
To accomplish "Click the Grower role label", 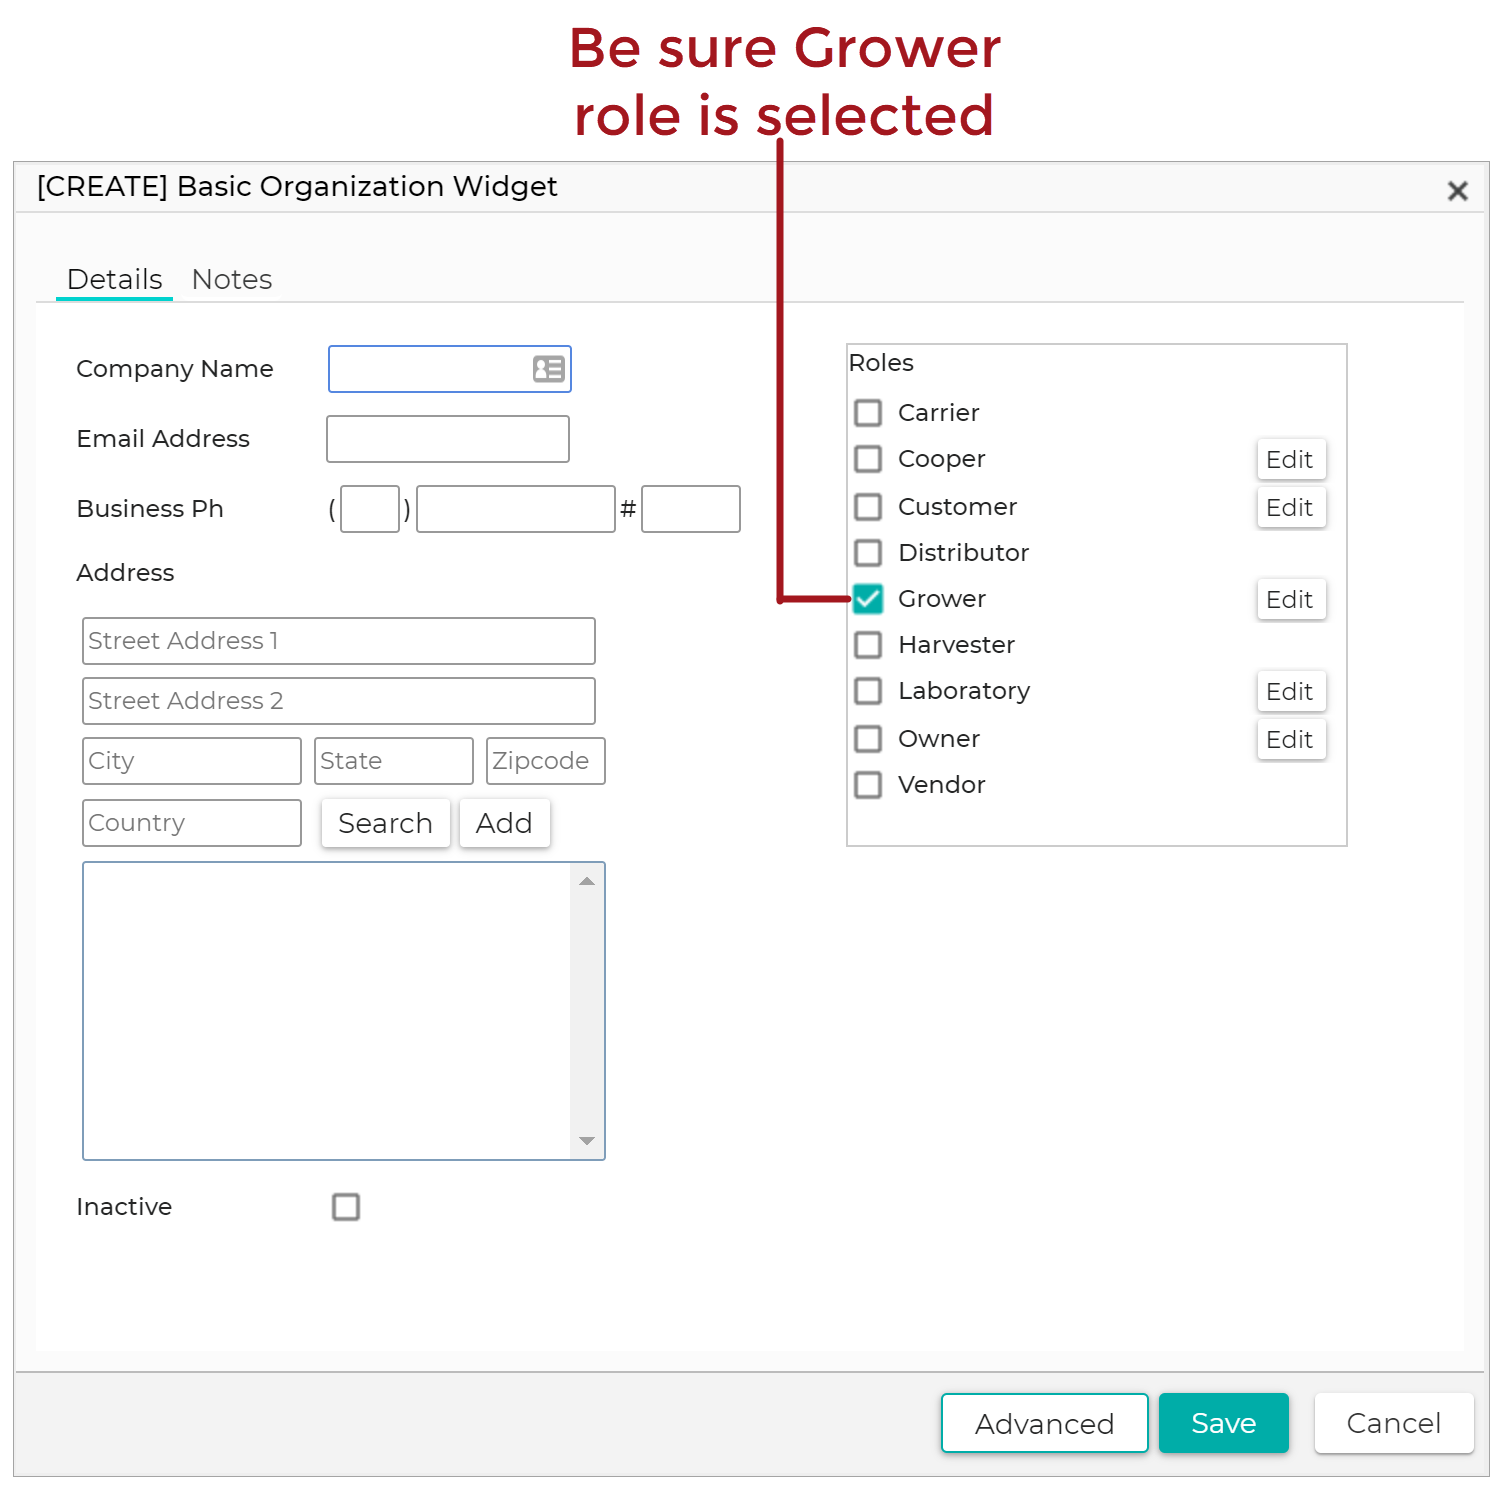I will (x=942, y=599).
